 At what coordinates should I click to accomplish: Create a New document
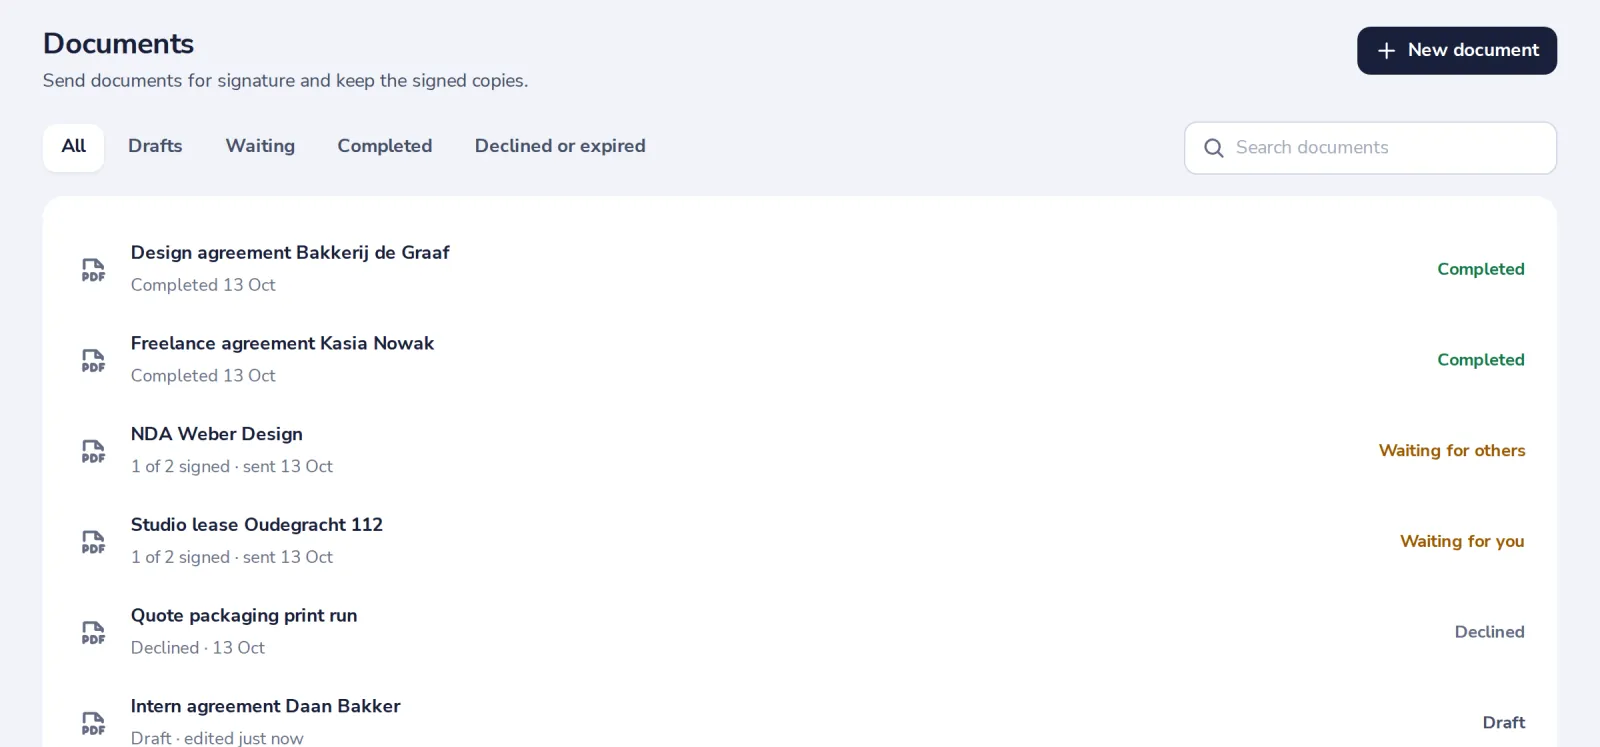1457,51
